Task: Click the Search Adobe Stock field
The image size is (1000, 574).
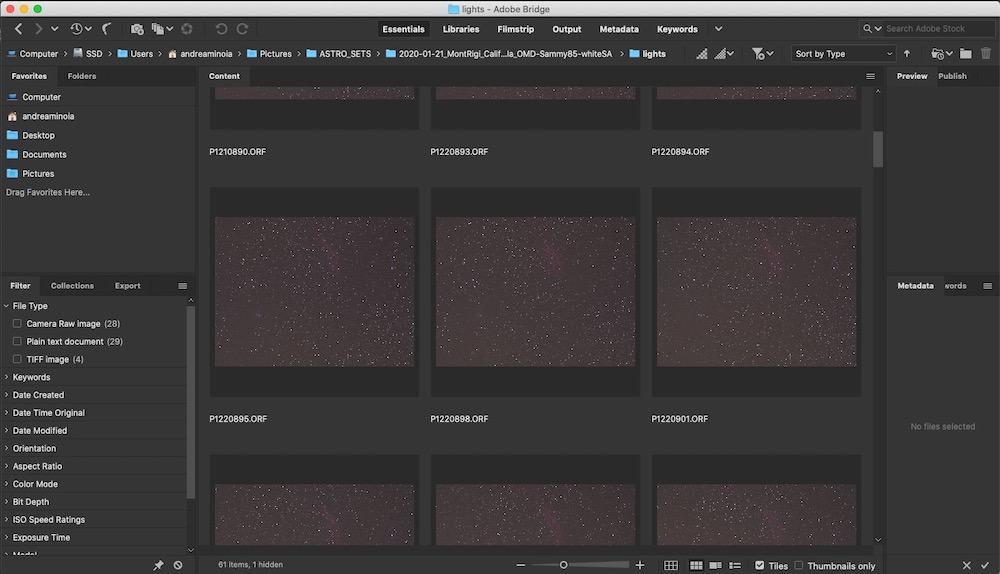Action: (939, 29)
